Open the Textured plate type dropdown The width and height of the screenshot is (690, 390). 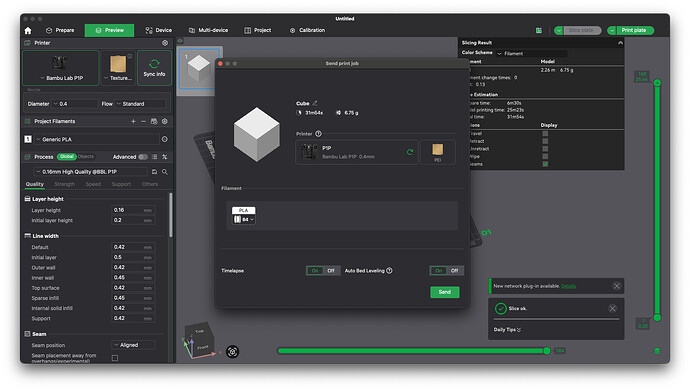(x=118, y=68)
